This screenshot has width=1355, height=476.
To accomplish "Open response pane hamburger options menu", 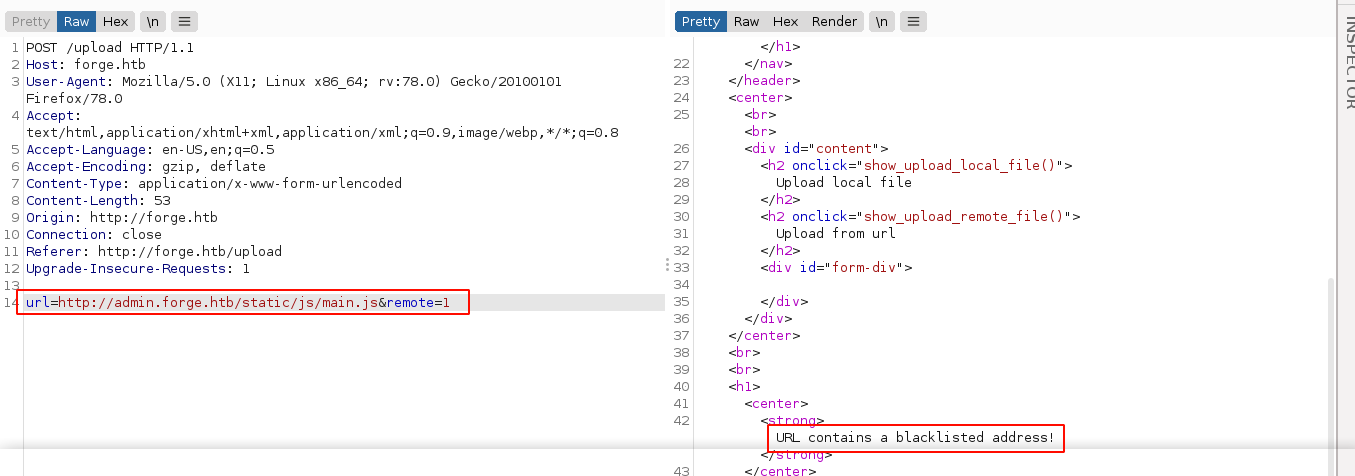I will (x=914, y=21).
